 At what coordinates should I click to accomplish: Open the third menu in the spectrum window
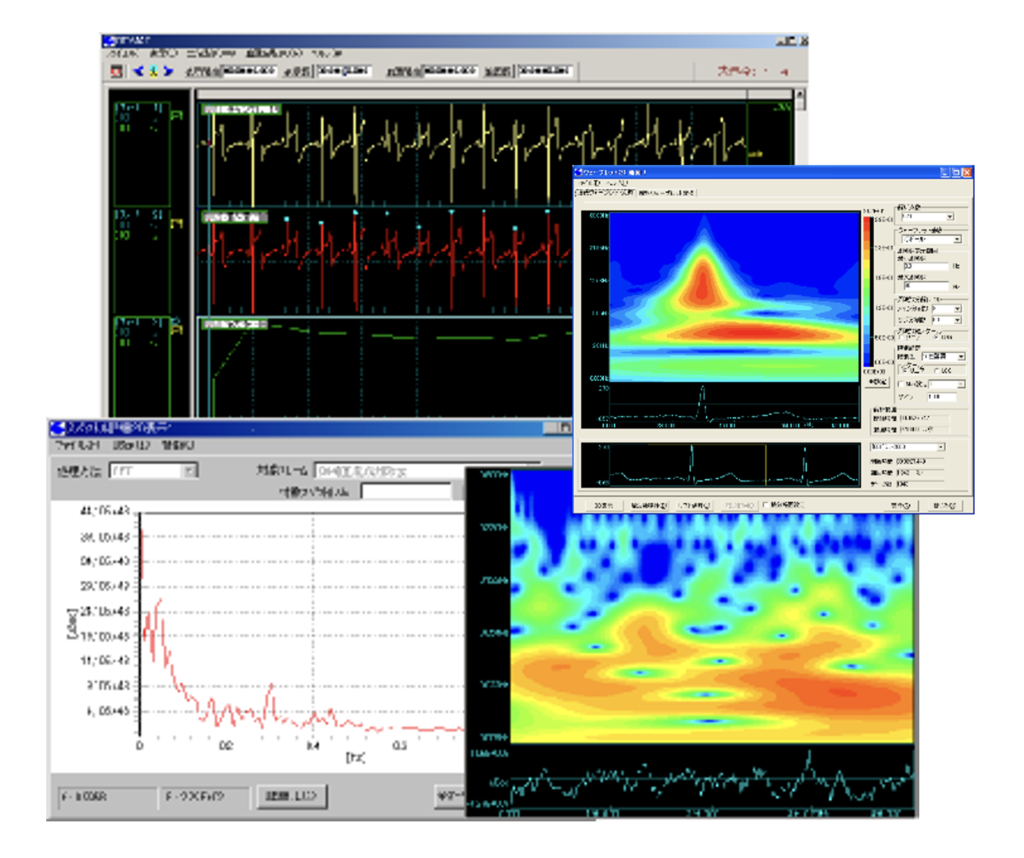[178, 445]
